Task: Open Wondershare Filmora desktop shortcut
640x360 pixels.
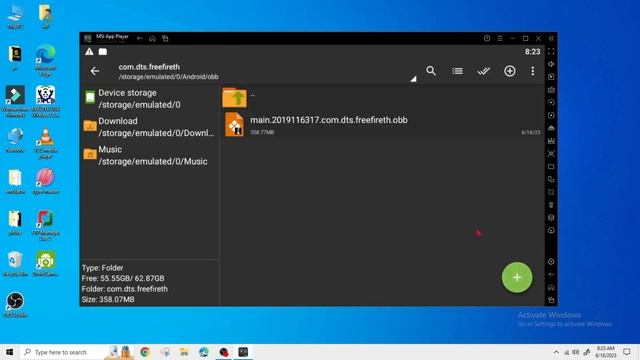Action: click(x=15, y=102)
